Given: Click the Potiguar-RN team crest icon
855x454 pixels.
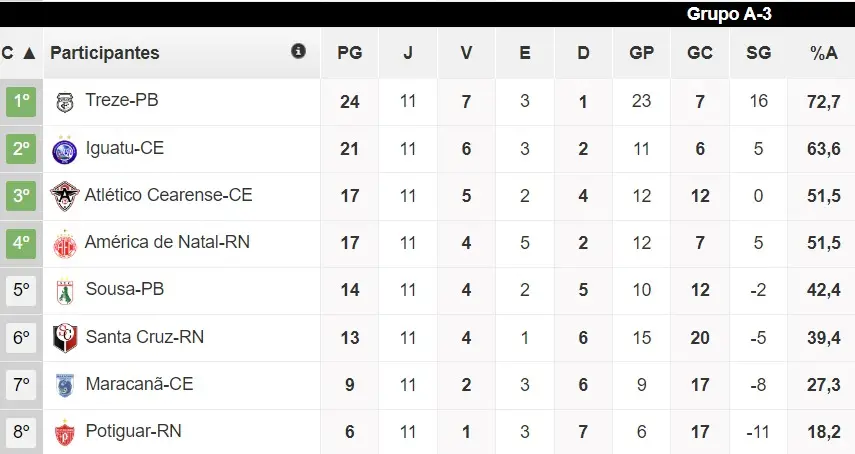Looking at the screenshot, I should click(x=65, y=432).
